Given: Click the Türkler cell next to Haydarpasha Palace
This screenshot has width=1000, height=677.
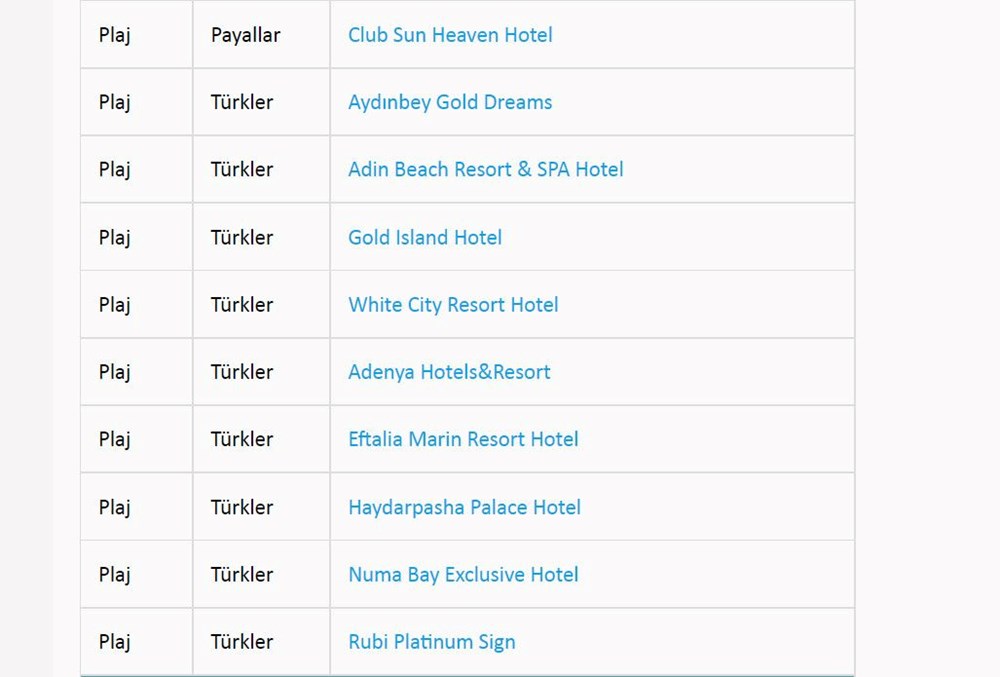Looking at the screenshot, I should click(x=241, y=506).
